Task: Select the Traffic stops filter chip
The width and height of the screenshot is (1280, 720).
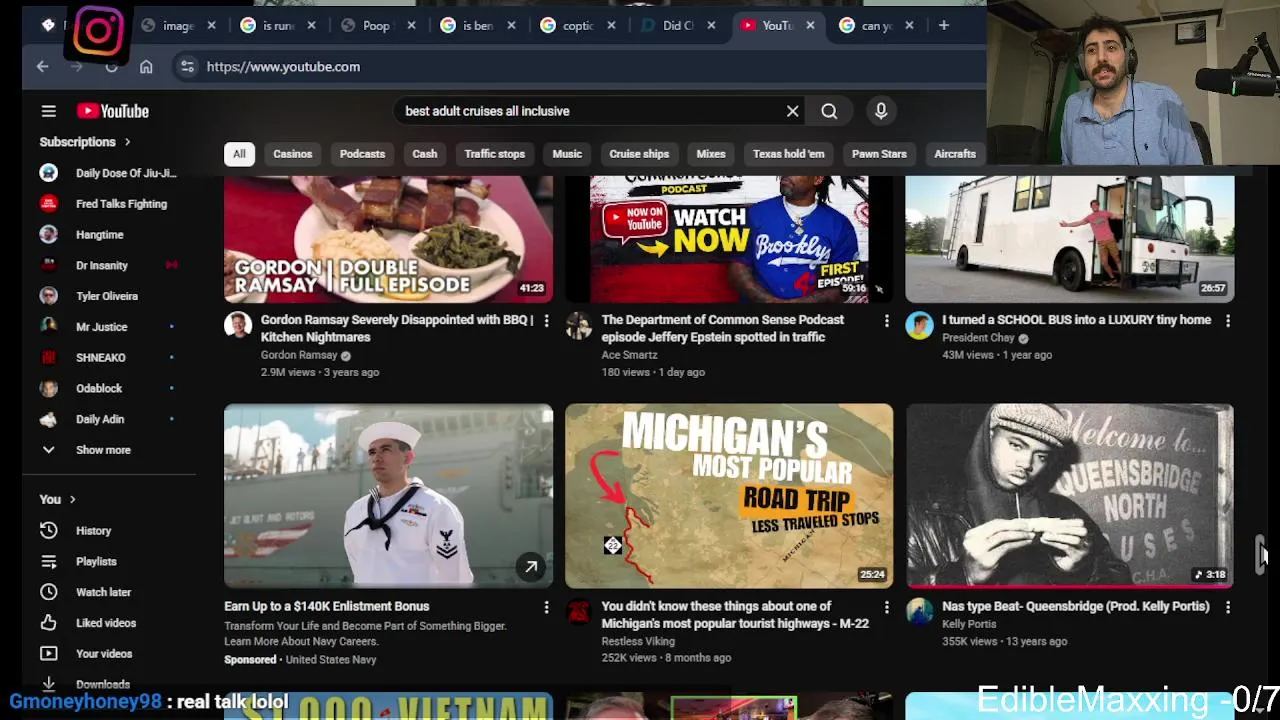Action: [x=494, y=154]
